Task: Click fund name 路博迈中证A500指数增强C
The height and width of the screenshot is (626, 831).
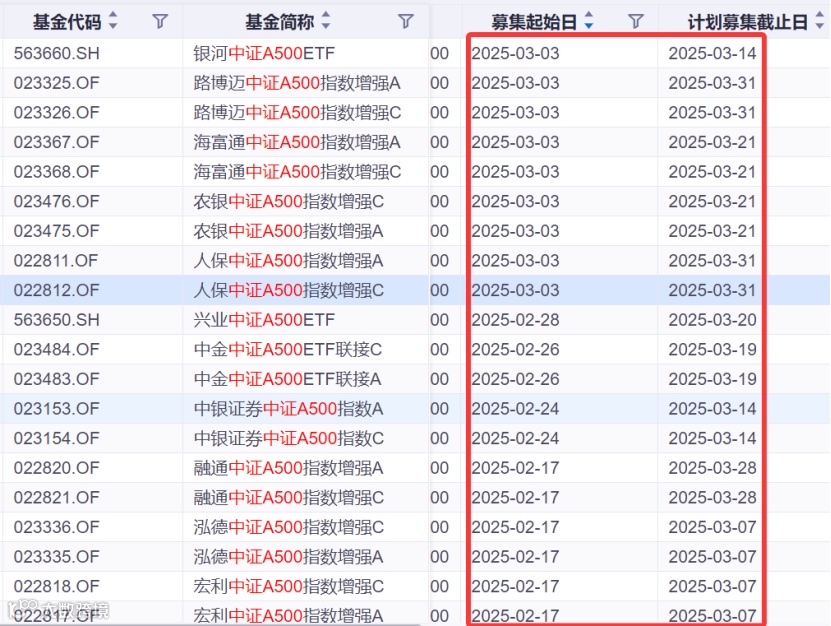Action: [297, 113]
